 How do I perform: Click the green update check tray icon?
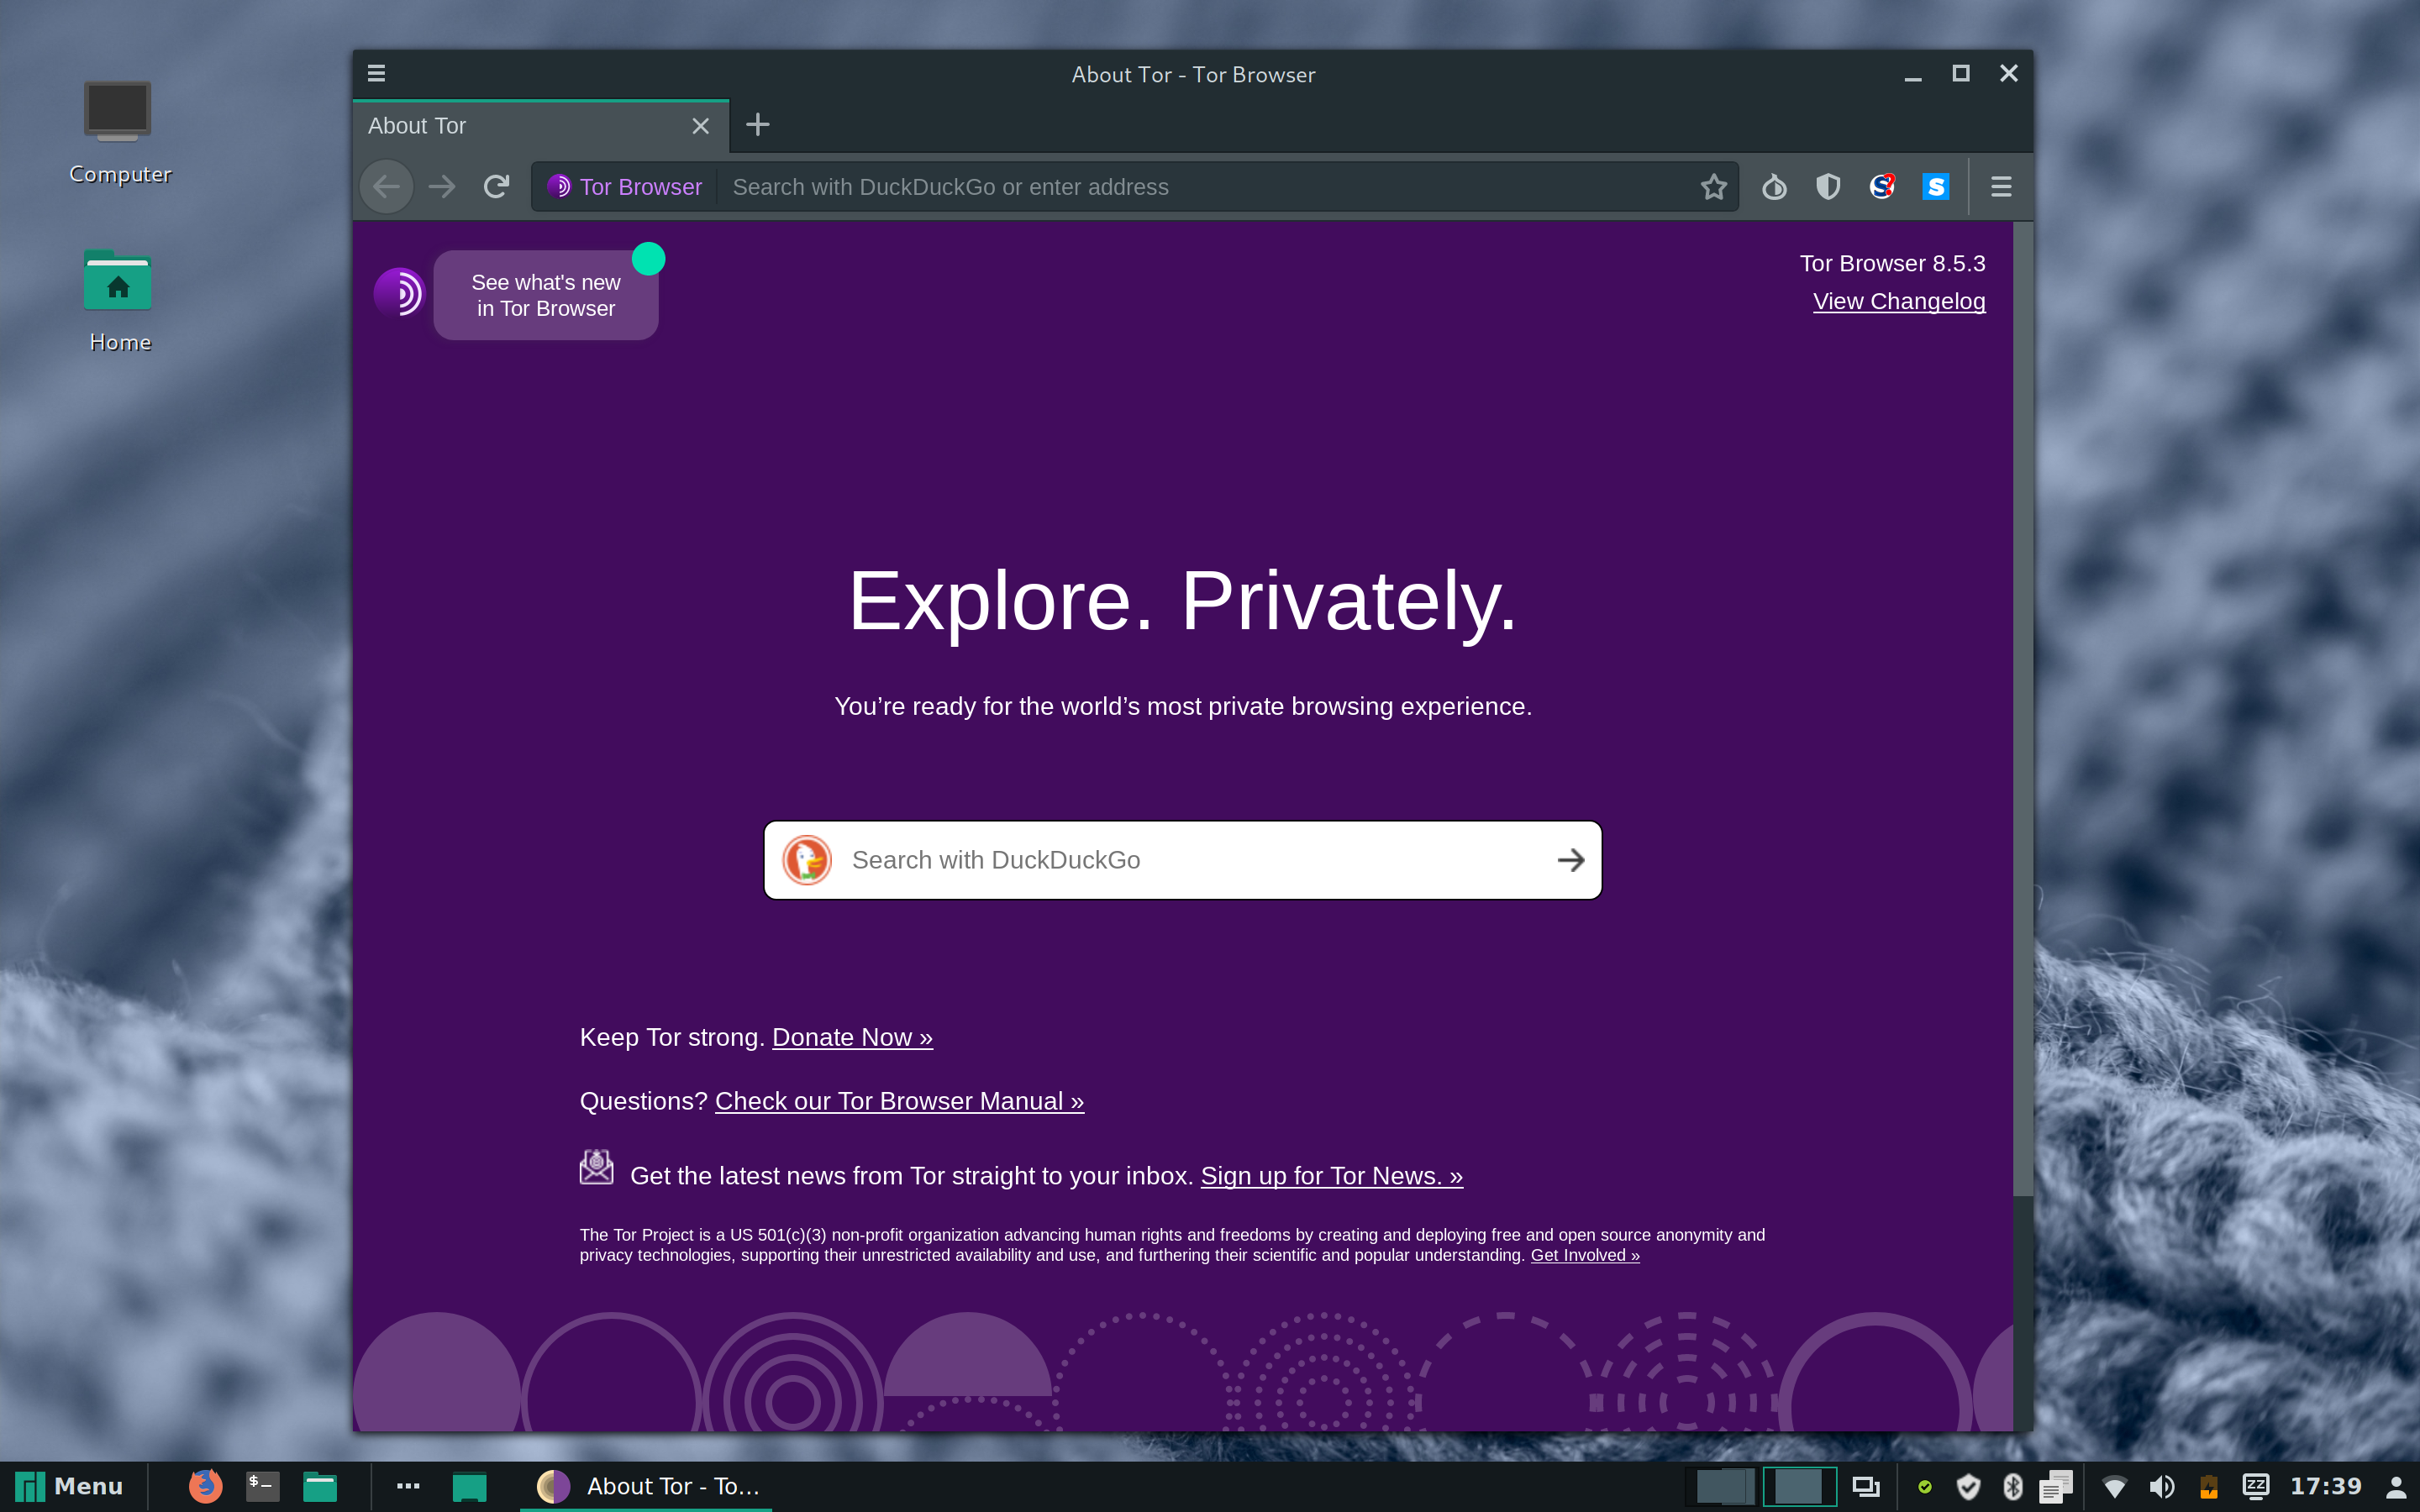1925,1487
